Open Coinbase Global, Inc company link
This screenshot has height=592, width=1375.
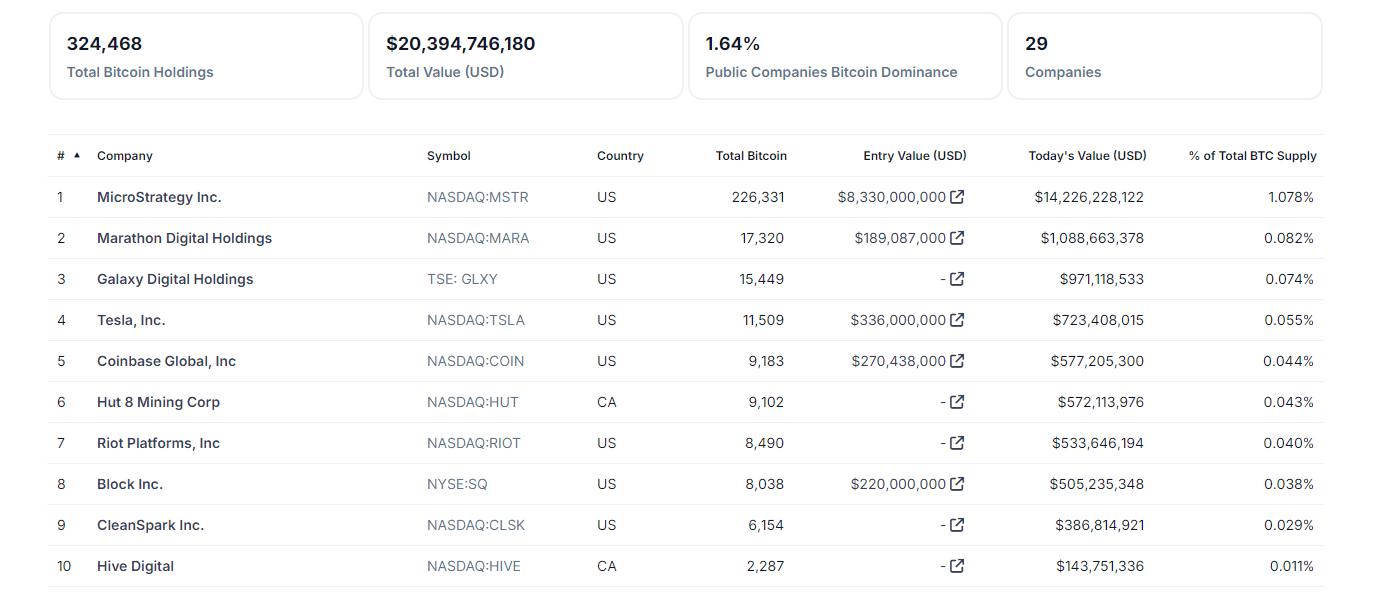(x=166, y=361)
